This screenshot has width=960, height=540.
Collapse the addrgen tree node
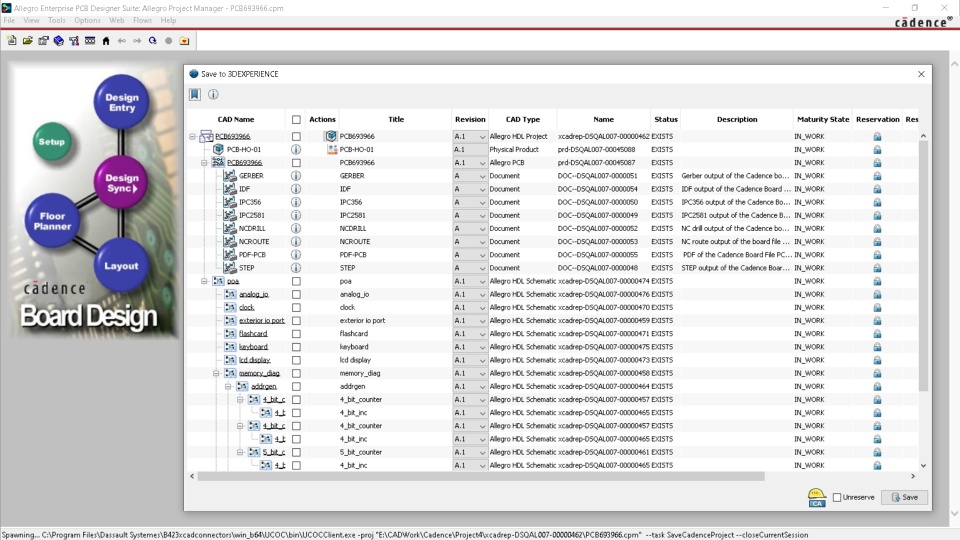(228, 386)
